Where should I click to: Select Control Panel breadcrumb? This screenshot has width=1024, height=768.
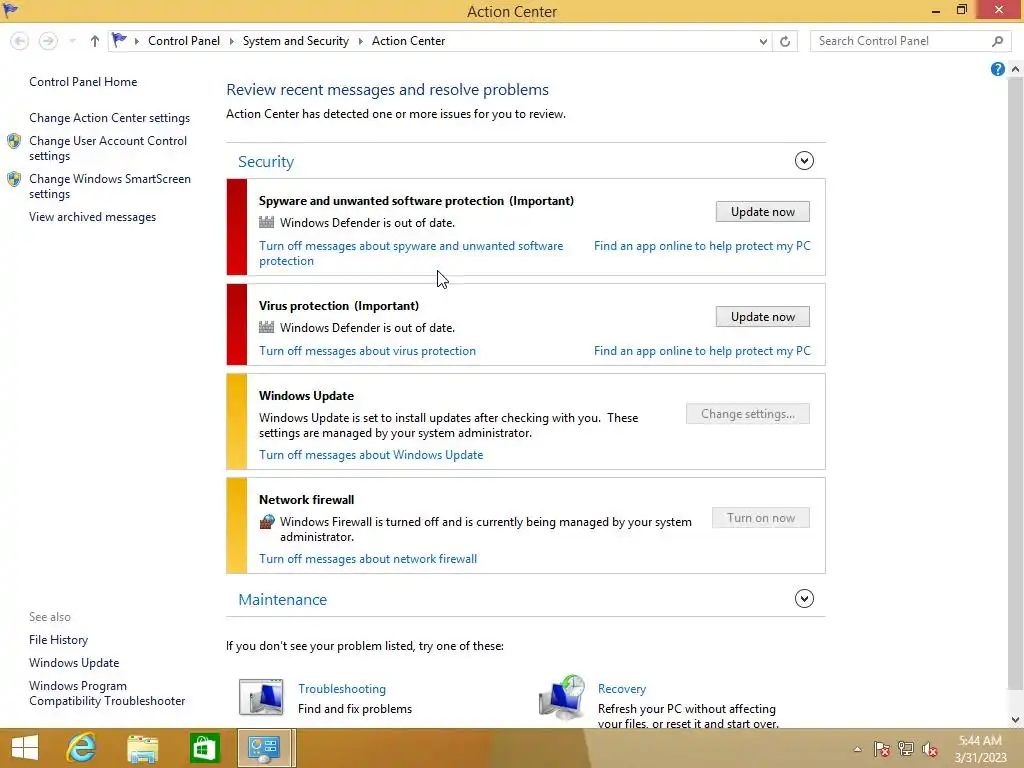coord(184,40)
